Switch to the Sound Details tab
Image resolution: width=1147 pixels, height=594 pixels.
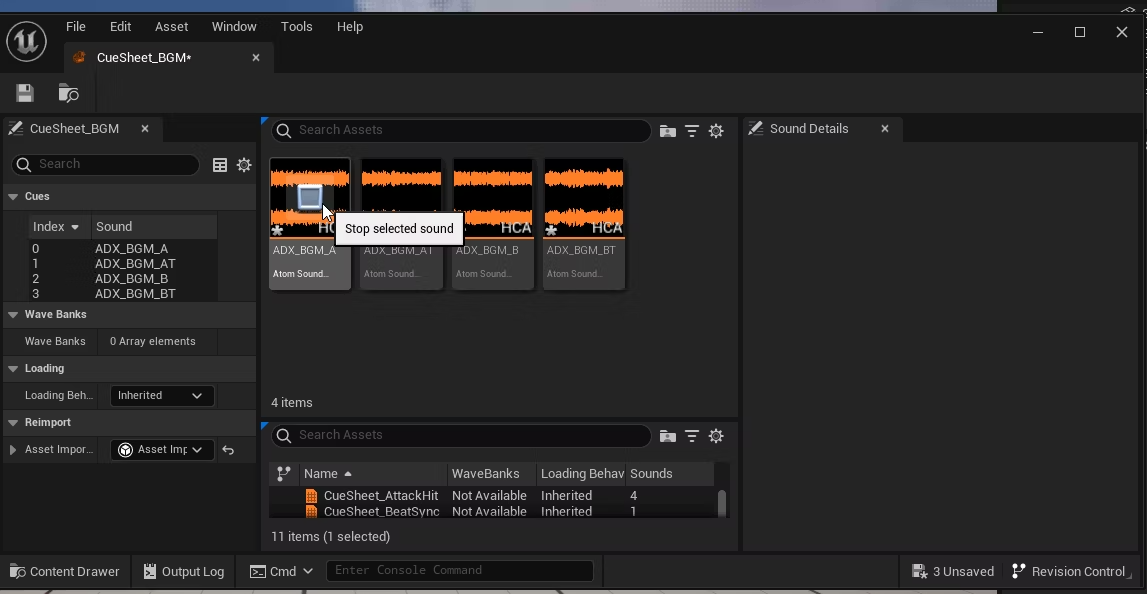808,129
